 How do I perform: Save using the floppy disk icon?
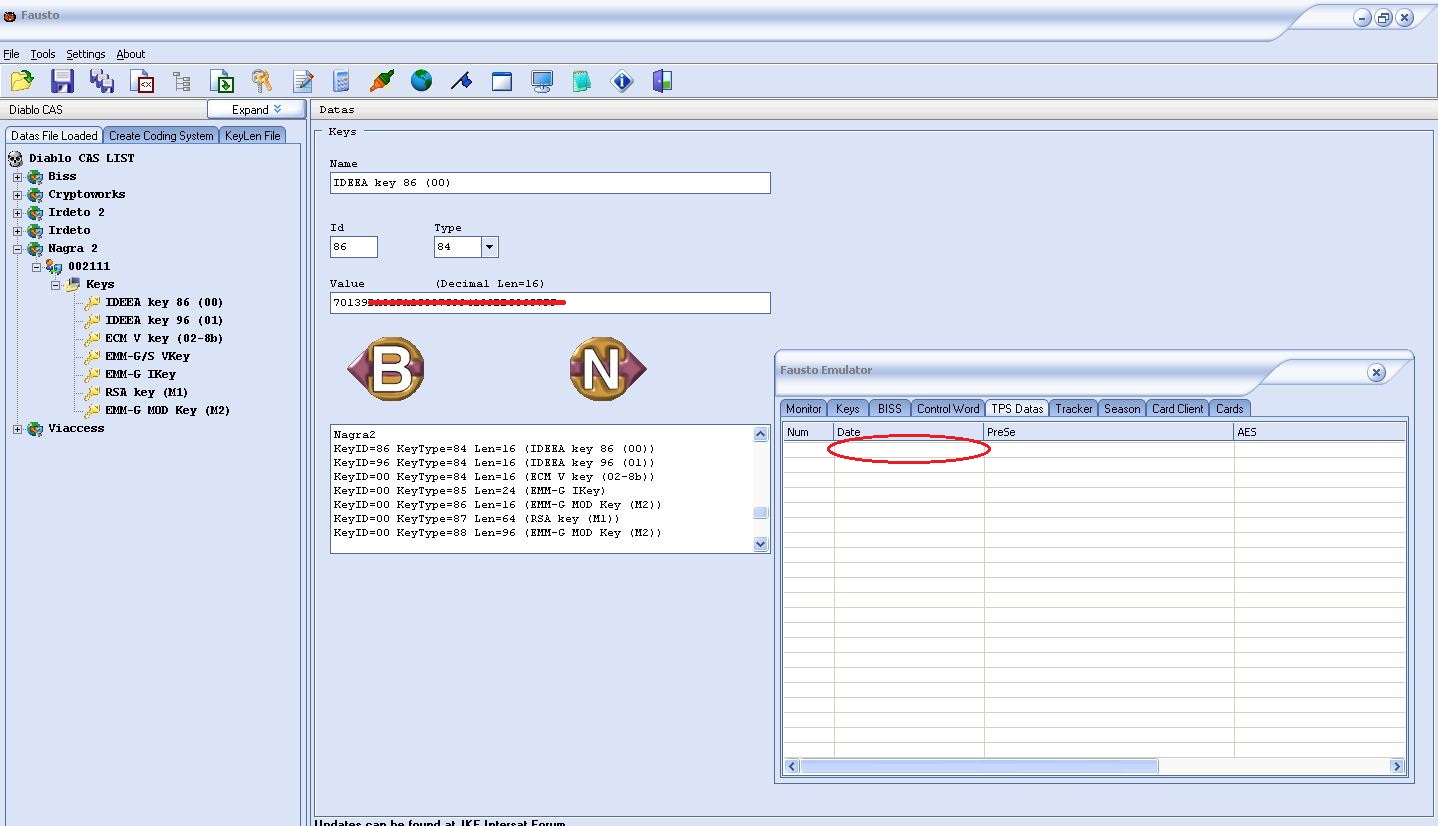pos(62,81)
